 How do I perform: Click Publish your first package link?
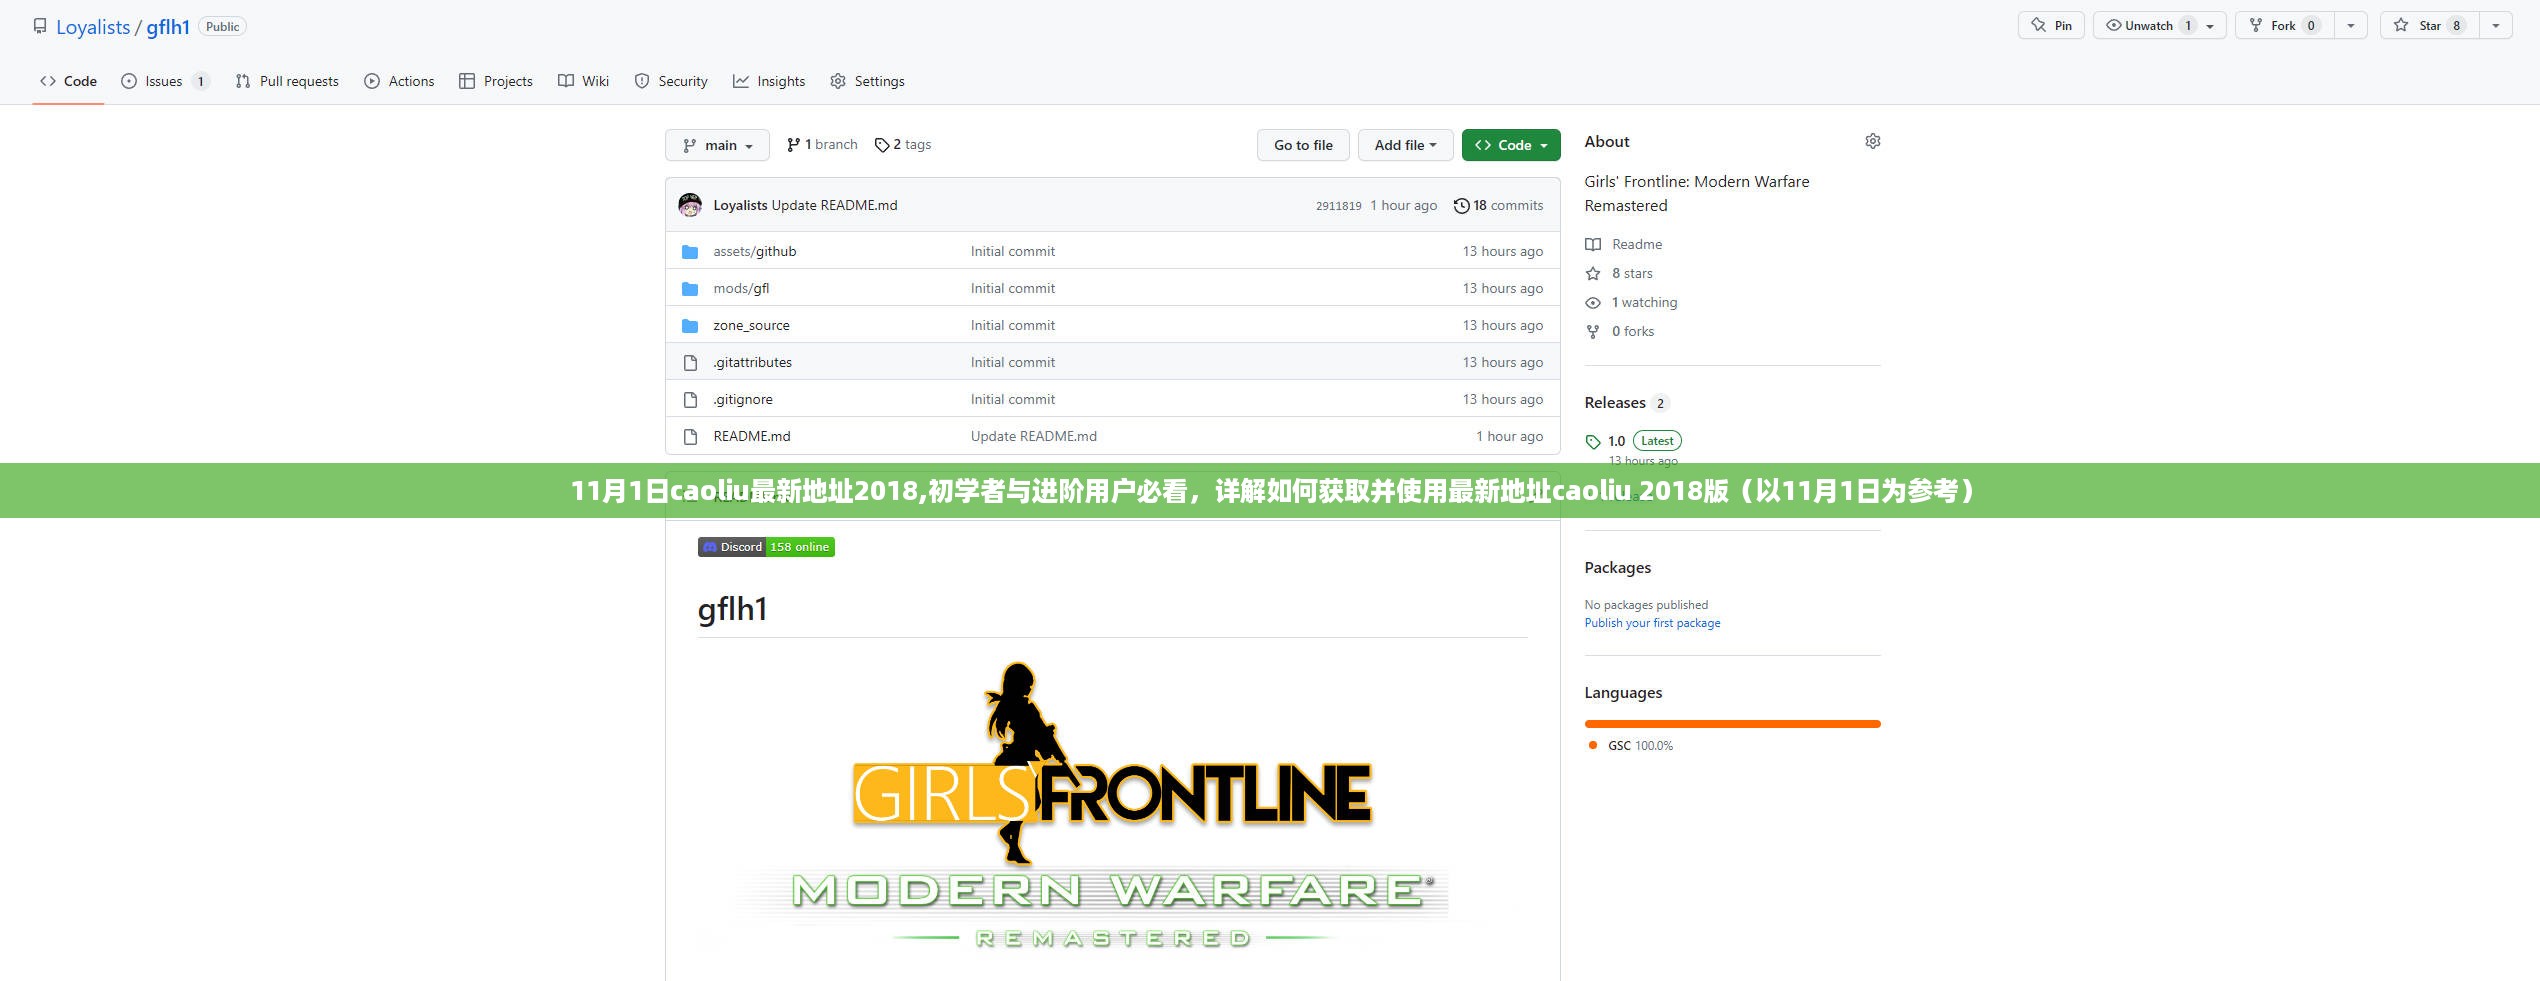point(1652,623)
